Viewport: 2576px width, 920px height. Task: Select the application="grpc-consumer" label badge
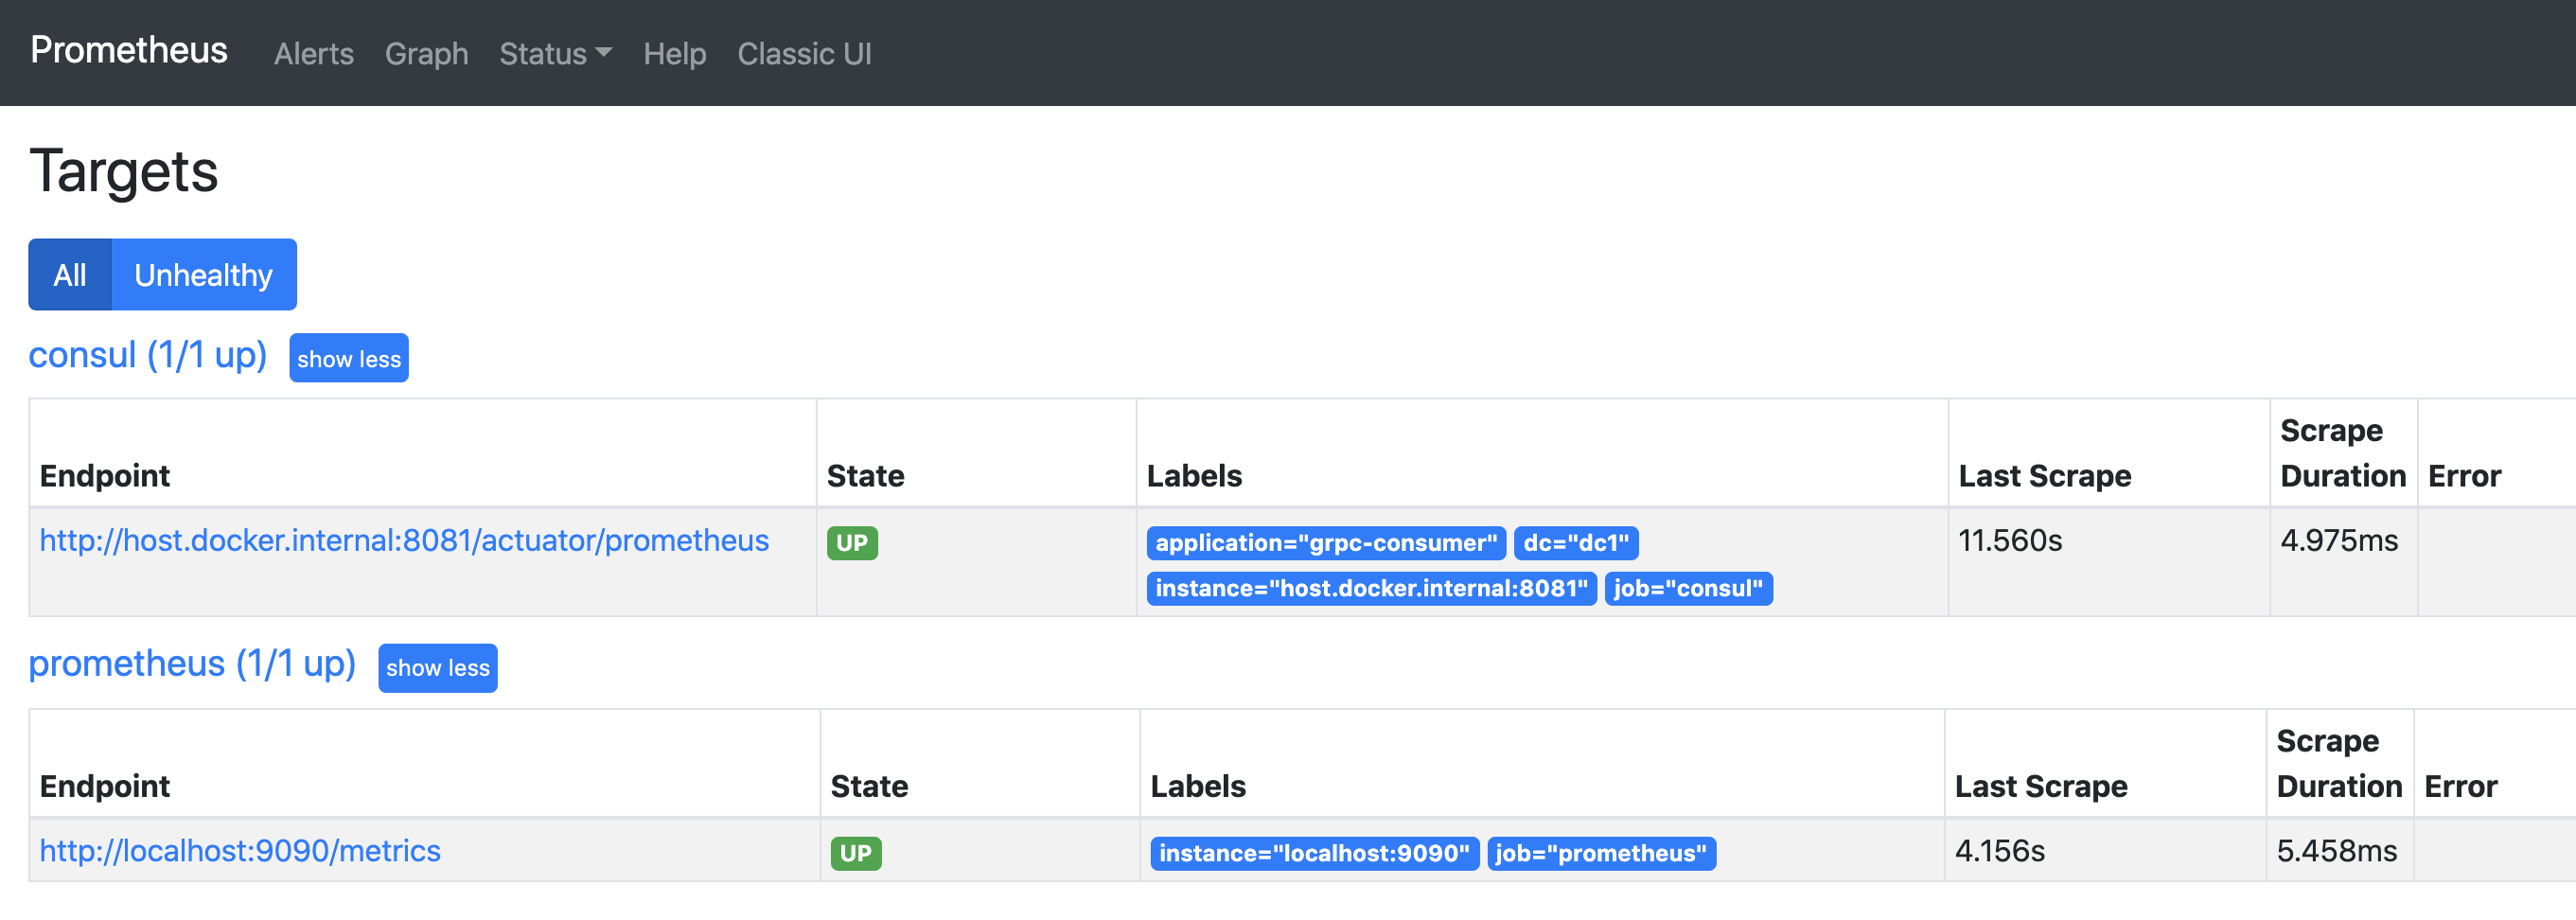click(1326, 543)
